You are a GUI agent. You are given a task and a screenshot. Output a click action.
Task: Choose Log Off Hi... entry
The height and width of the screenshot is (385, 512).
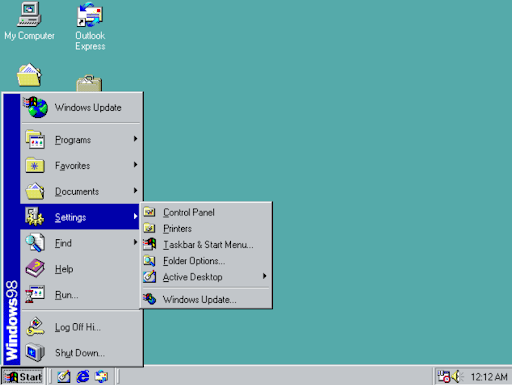[x=80, y=327]
